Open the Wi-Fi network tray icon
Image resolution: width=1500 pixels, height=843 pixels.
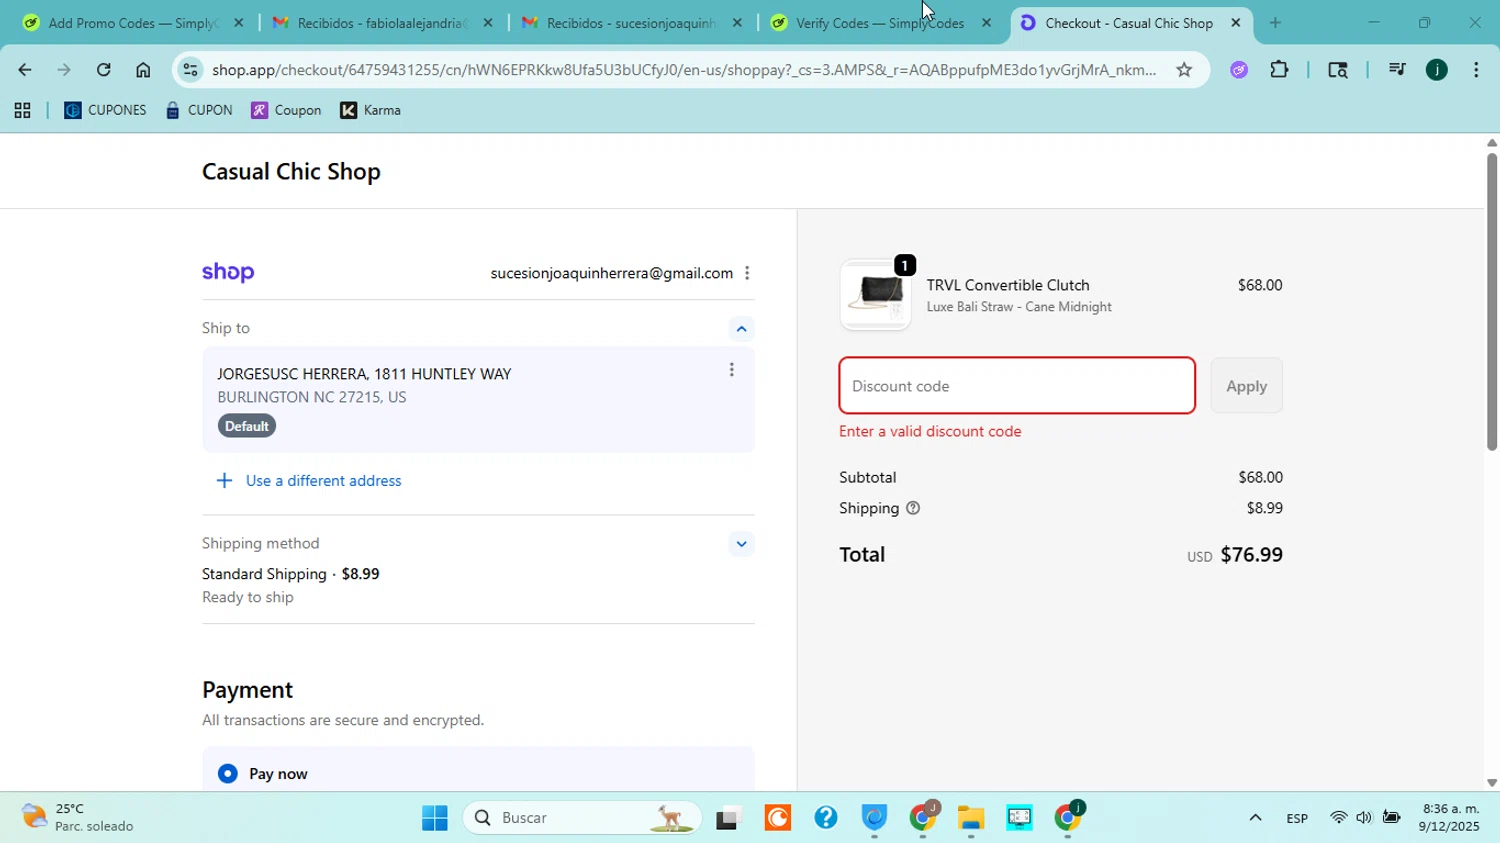(x=1338, y=818)
